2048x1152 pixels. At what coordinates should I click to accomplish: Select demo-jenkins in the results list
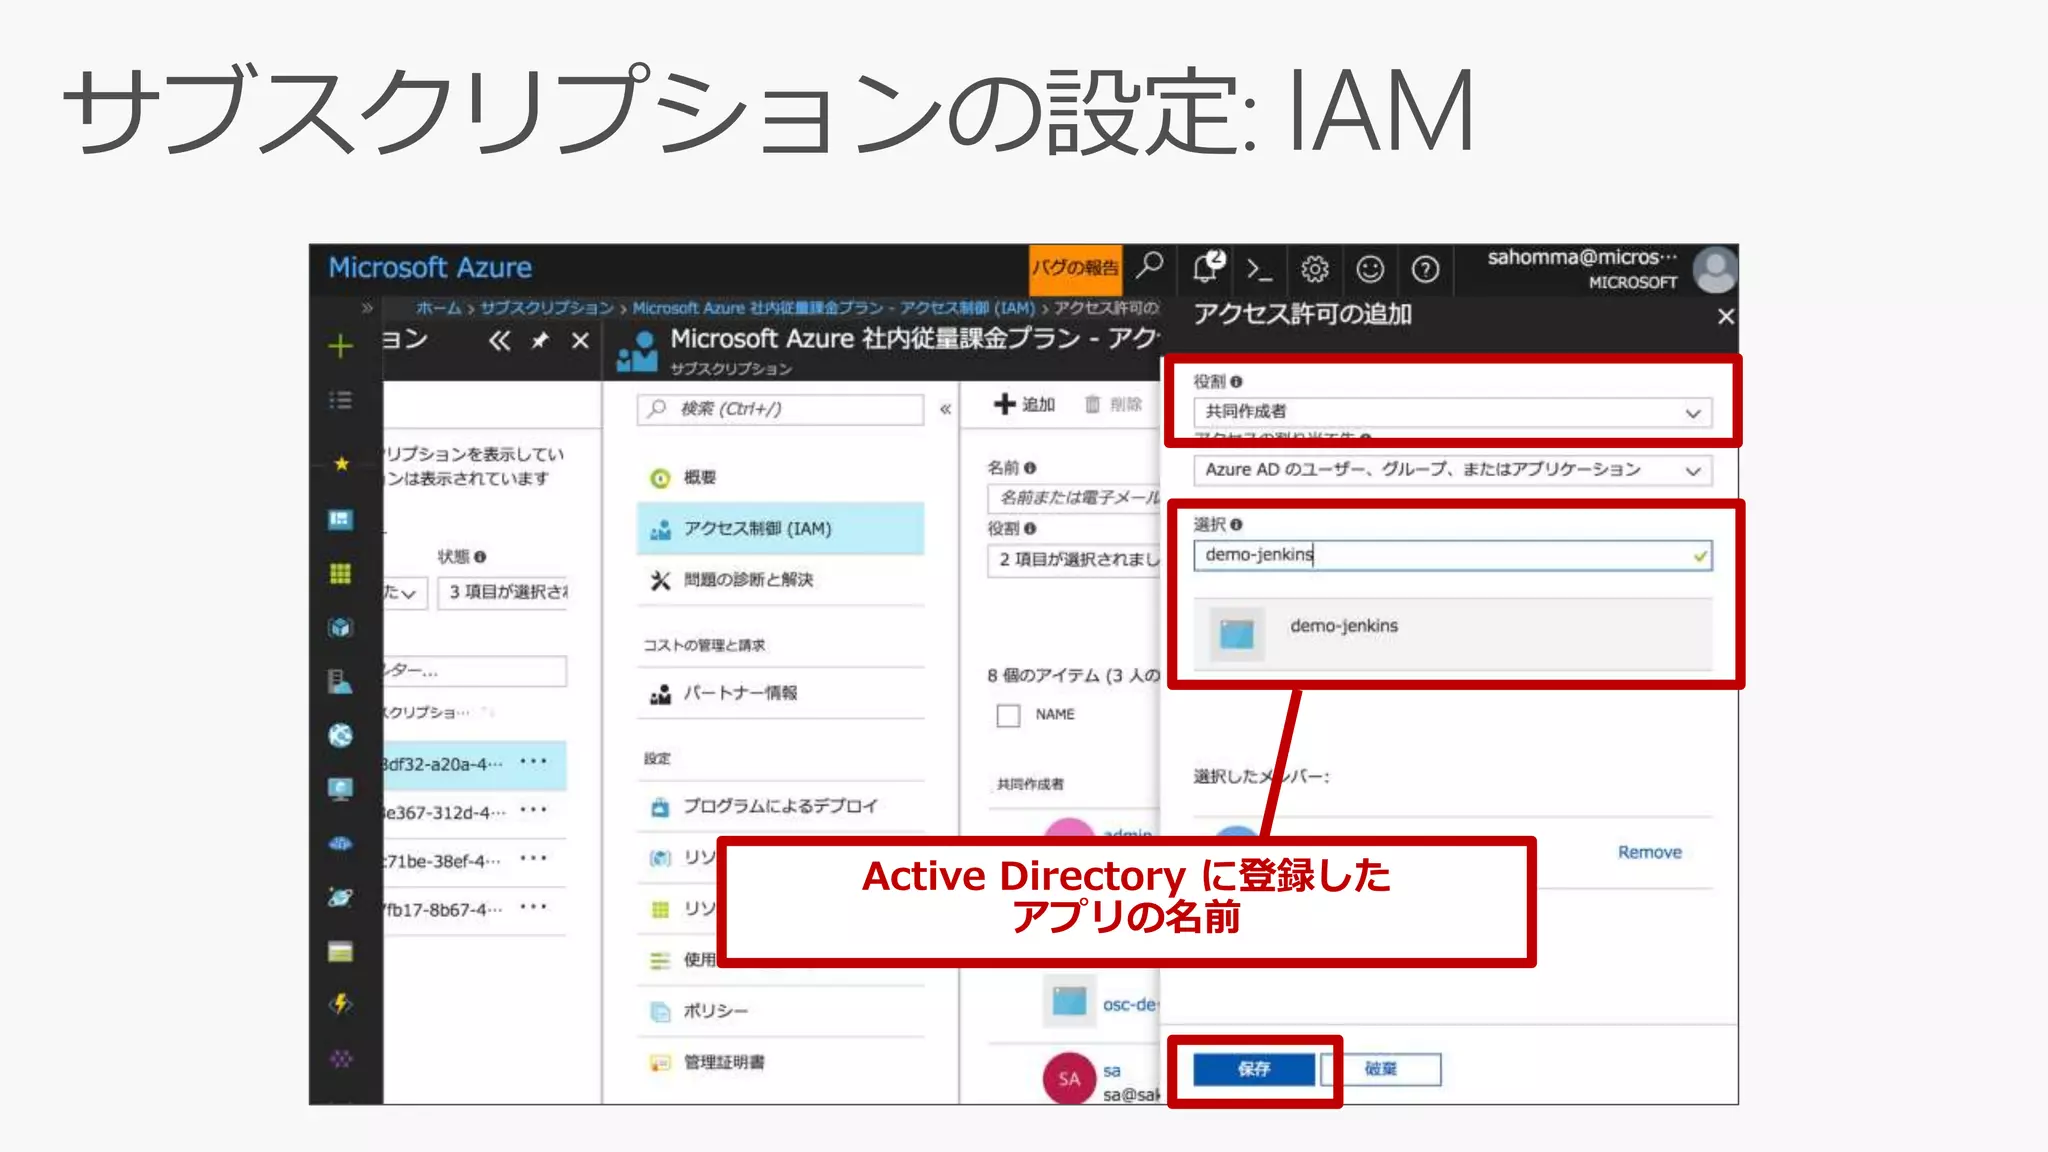pyautogui.click(x=1452, y=633)
